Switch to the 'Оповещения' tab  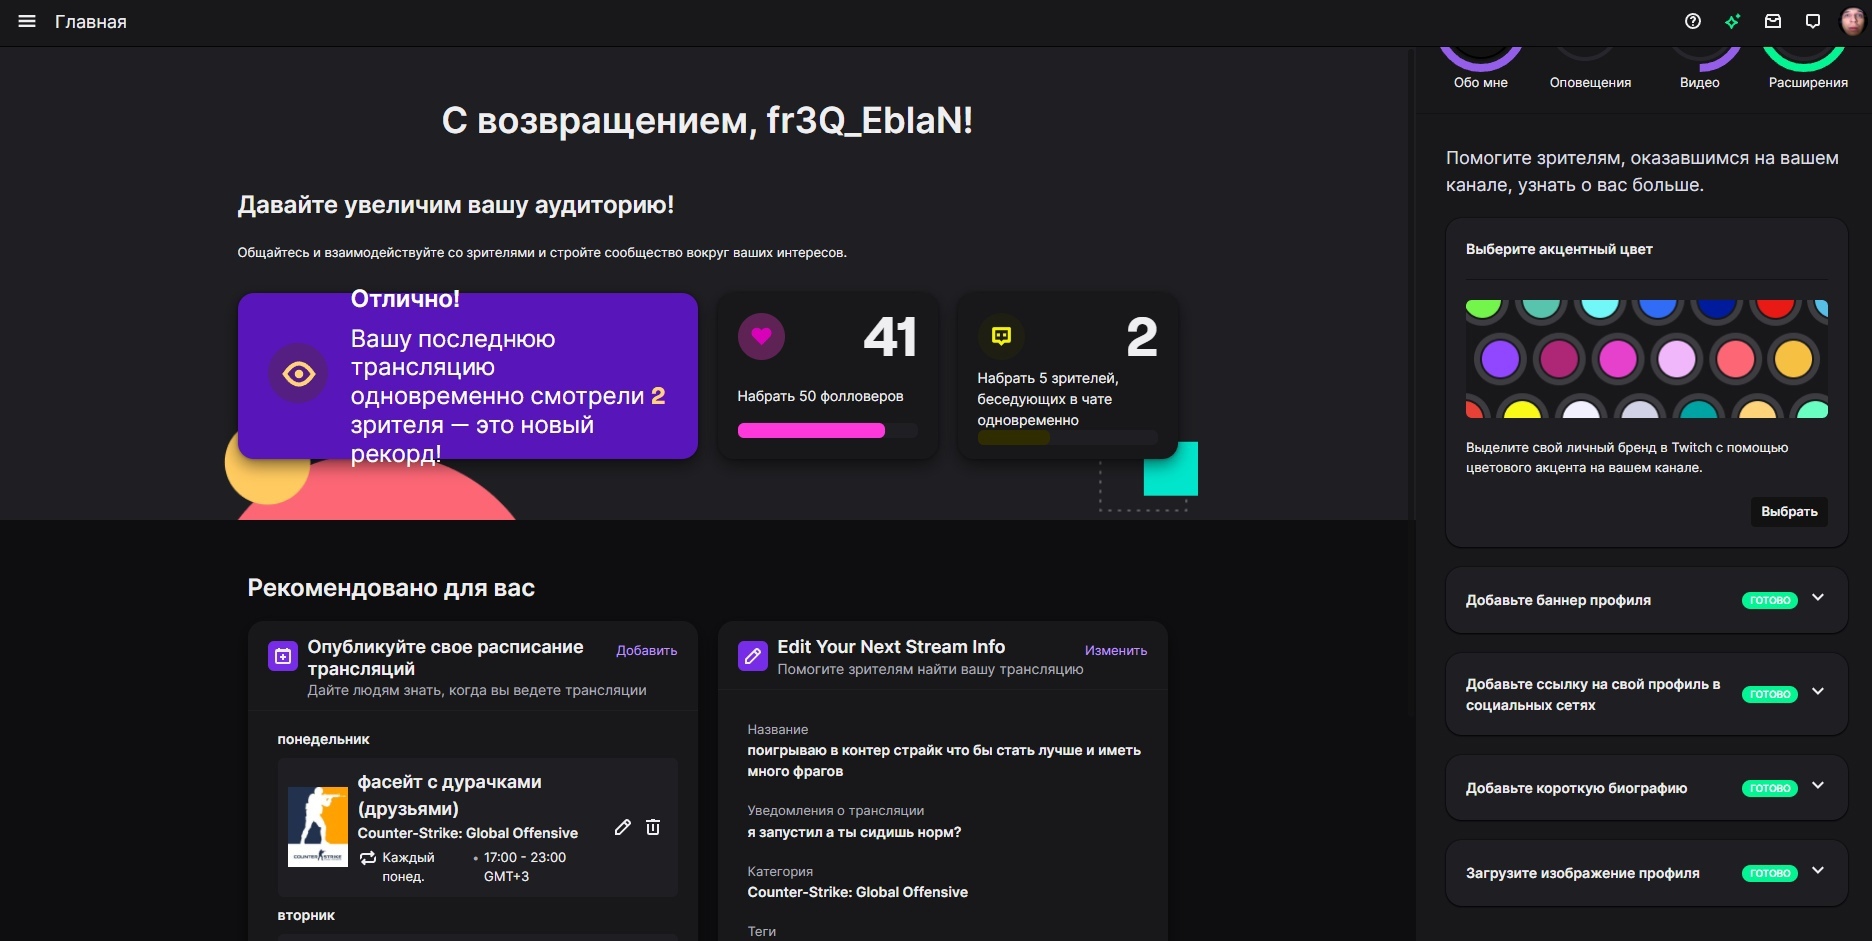click(x=1590, y=82)
